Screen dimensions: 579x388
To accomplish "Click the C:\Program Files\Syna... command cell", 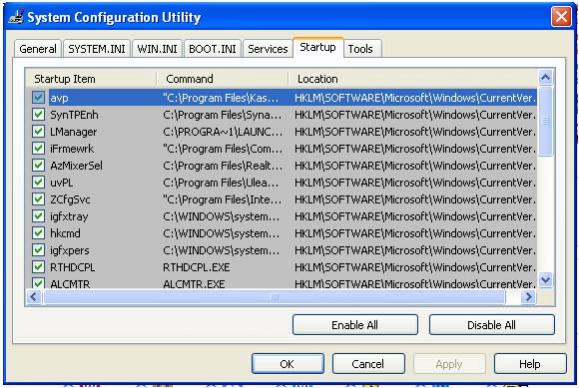I will [222, 115].
